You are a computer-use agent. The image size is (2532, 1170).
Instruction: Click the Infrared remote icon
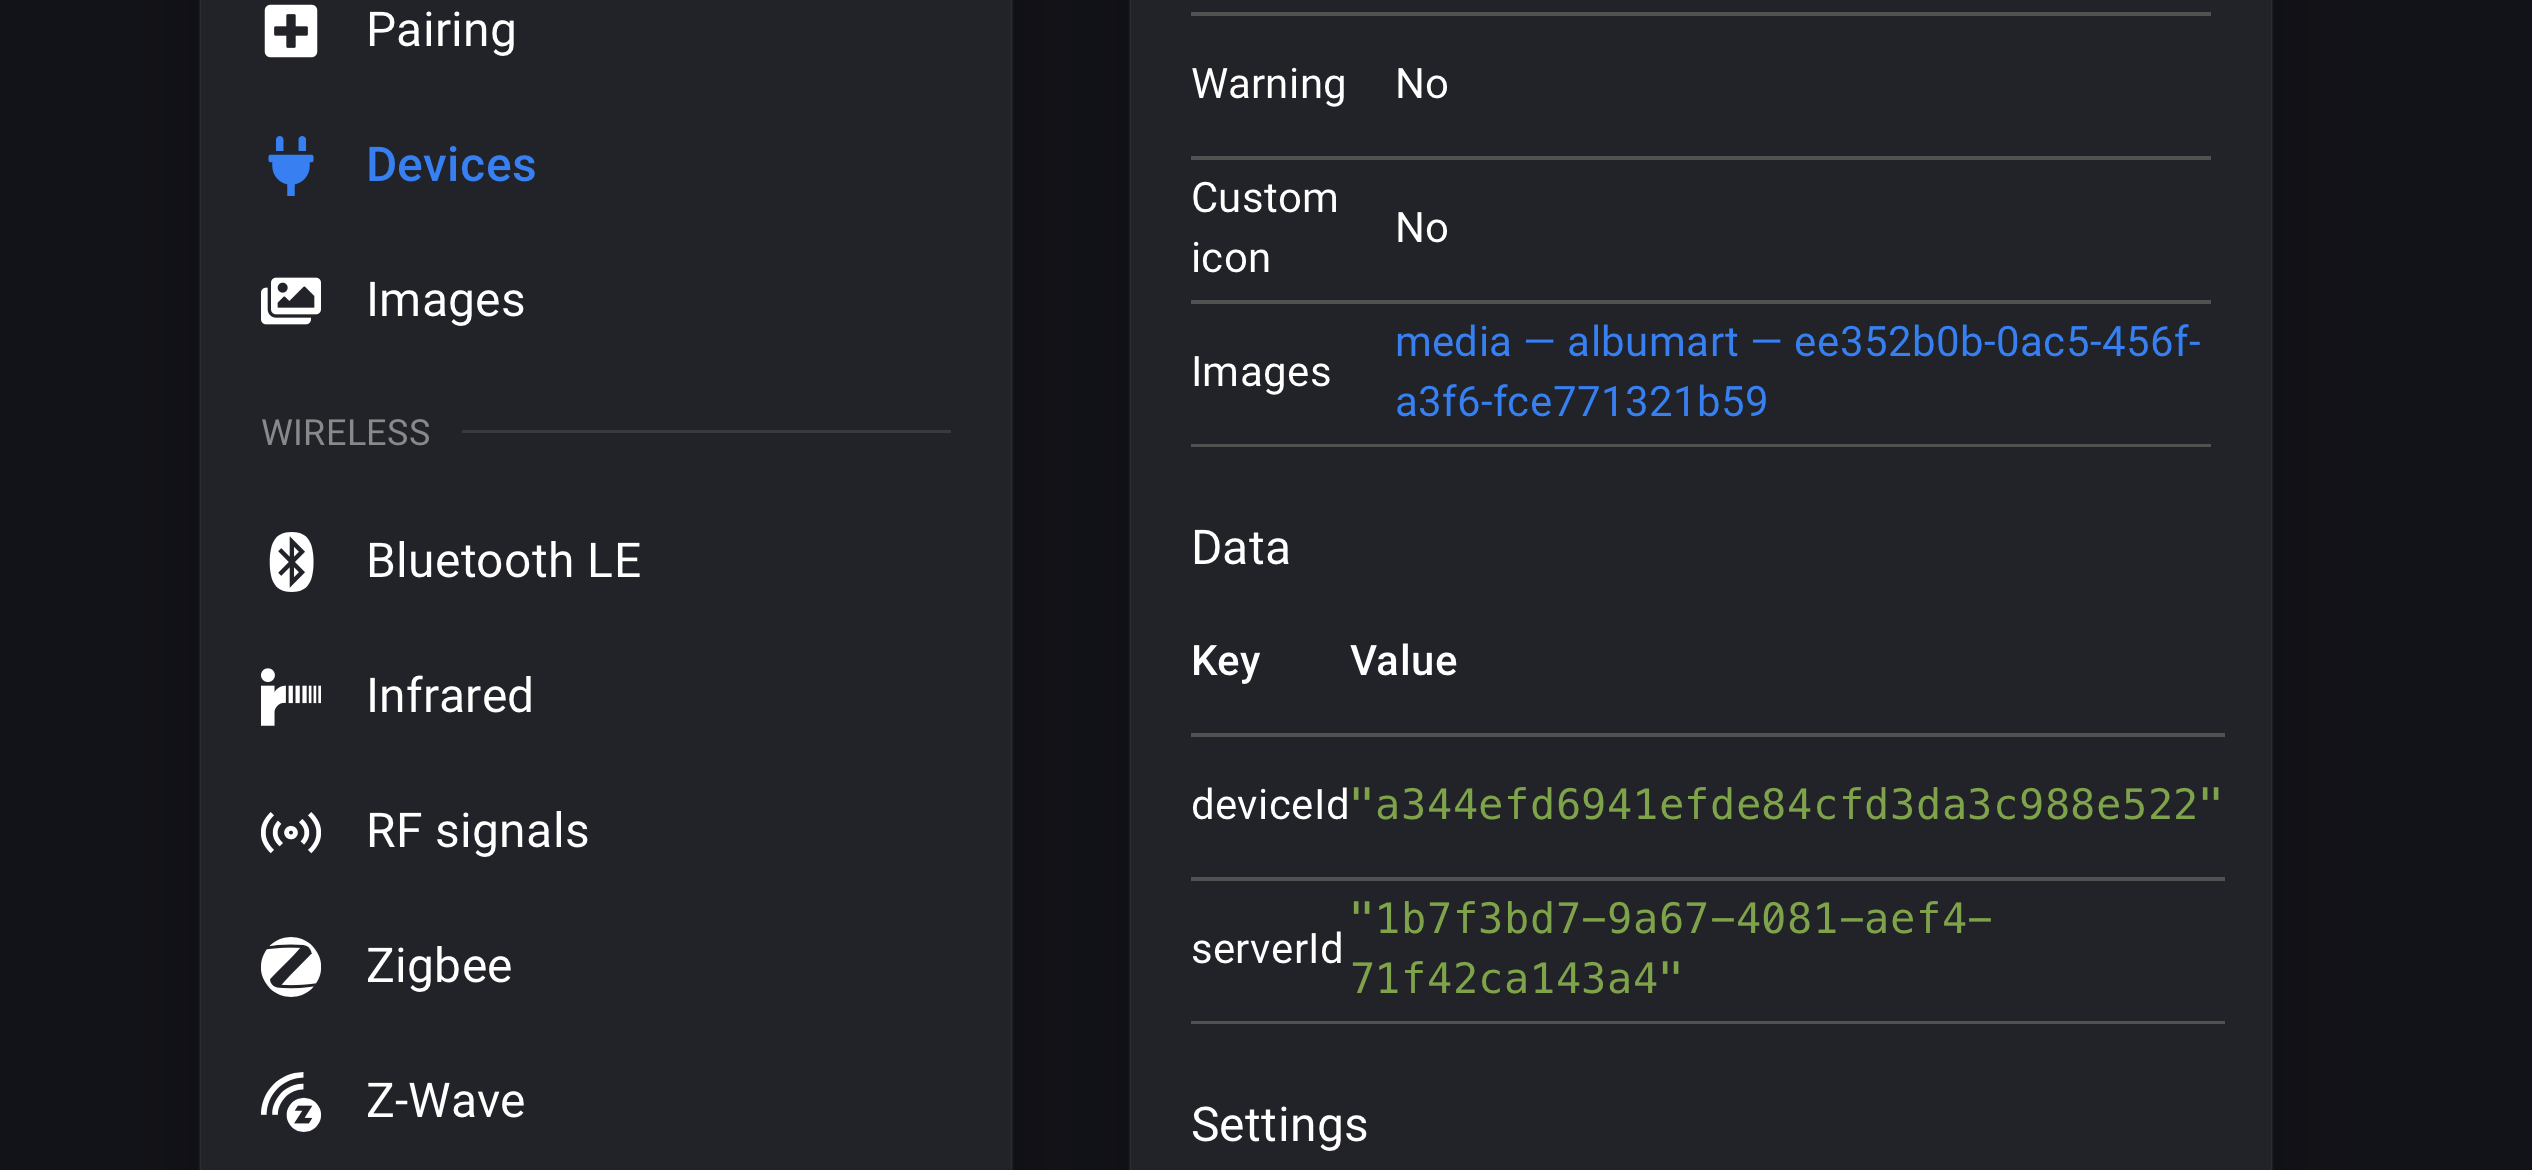coord(290,696)
